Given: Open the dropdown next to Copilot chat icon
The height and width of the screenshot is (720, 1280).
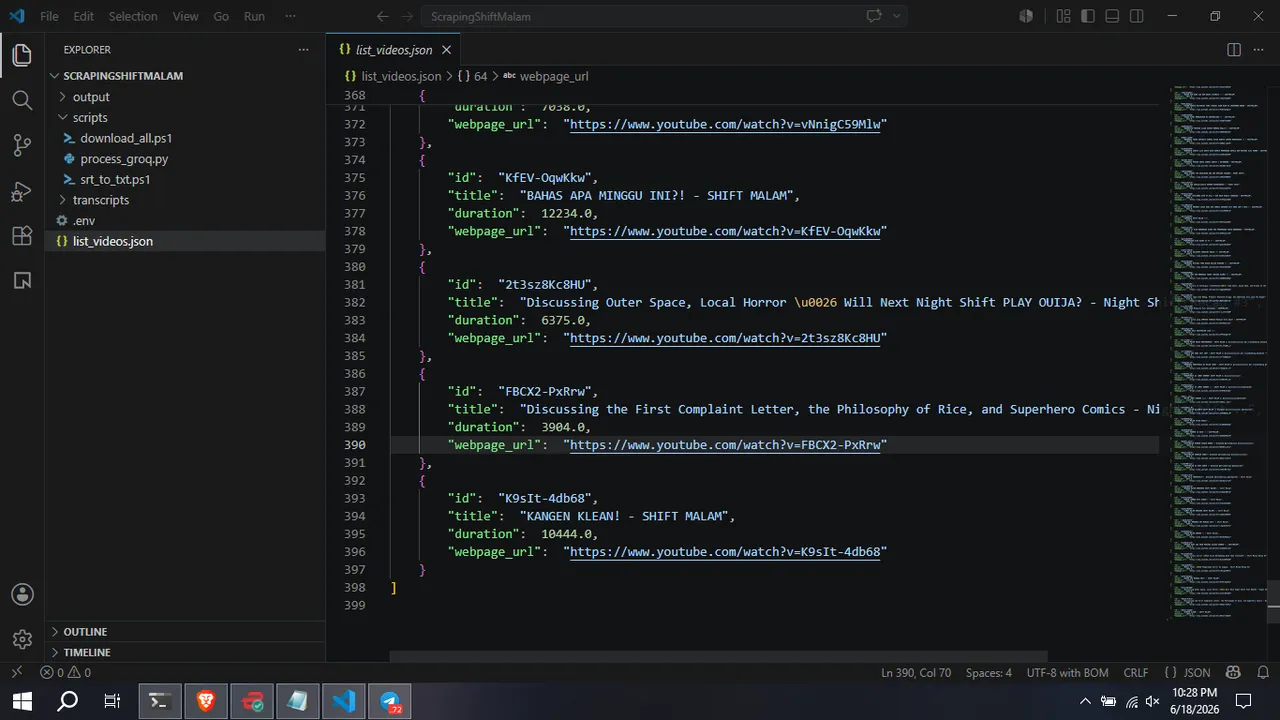Looking at the screenshot, I should tap(896, 16).
